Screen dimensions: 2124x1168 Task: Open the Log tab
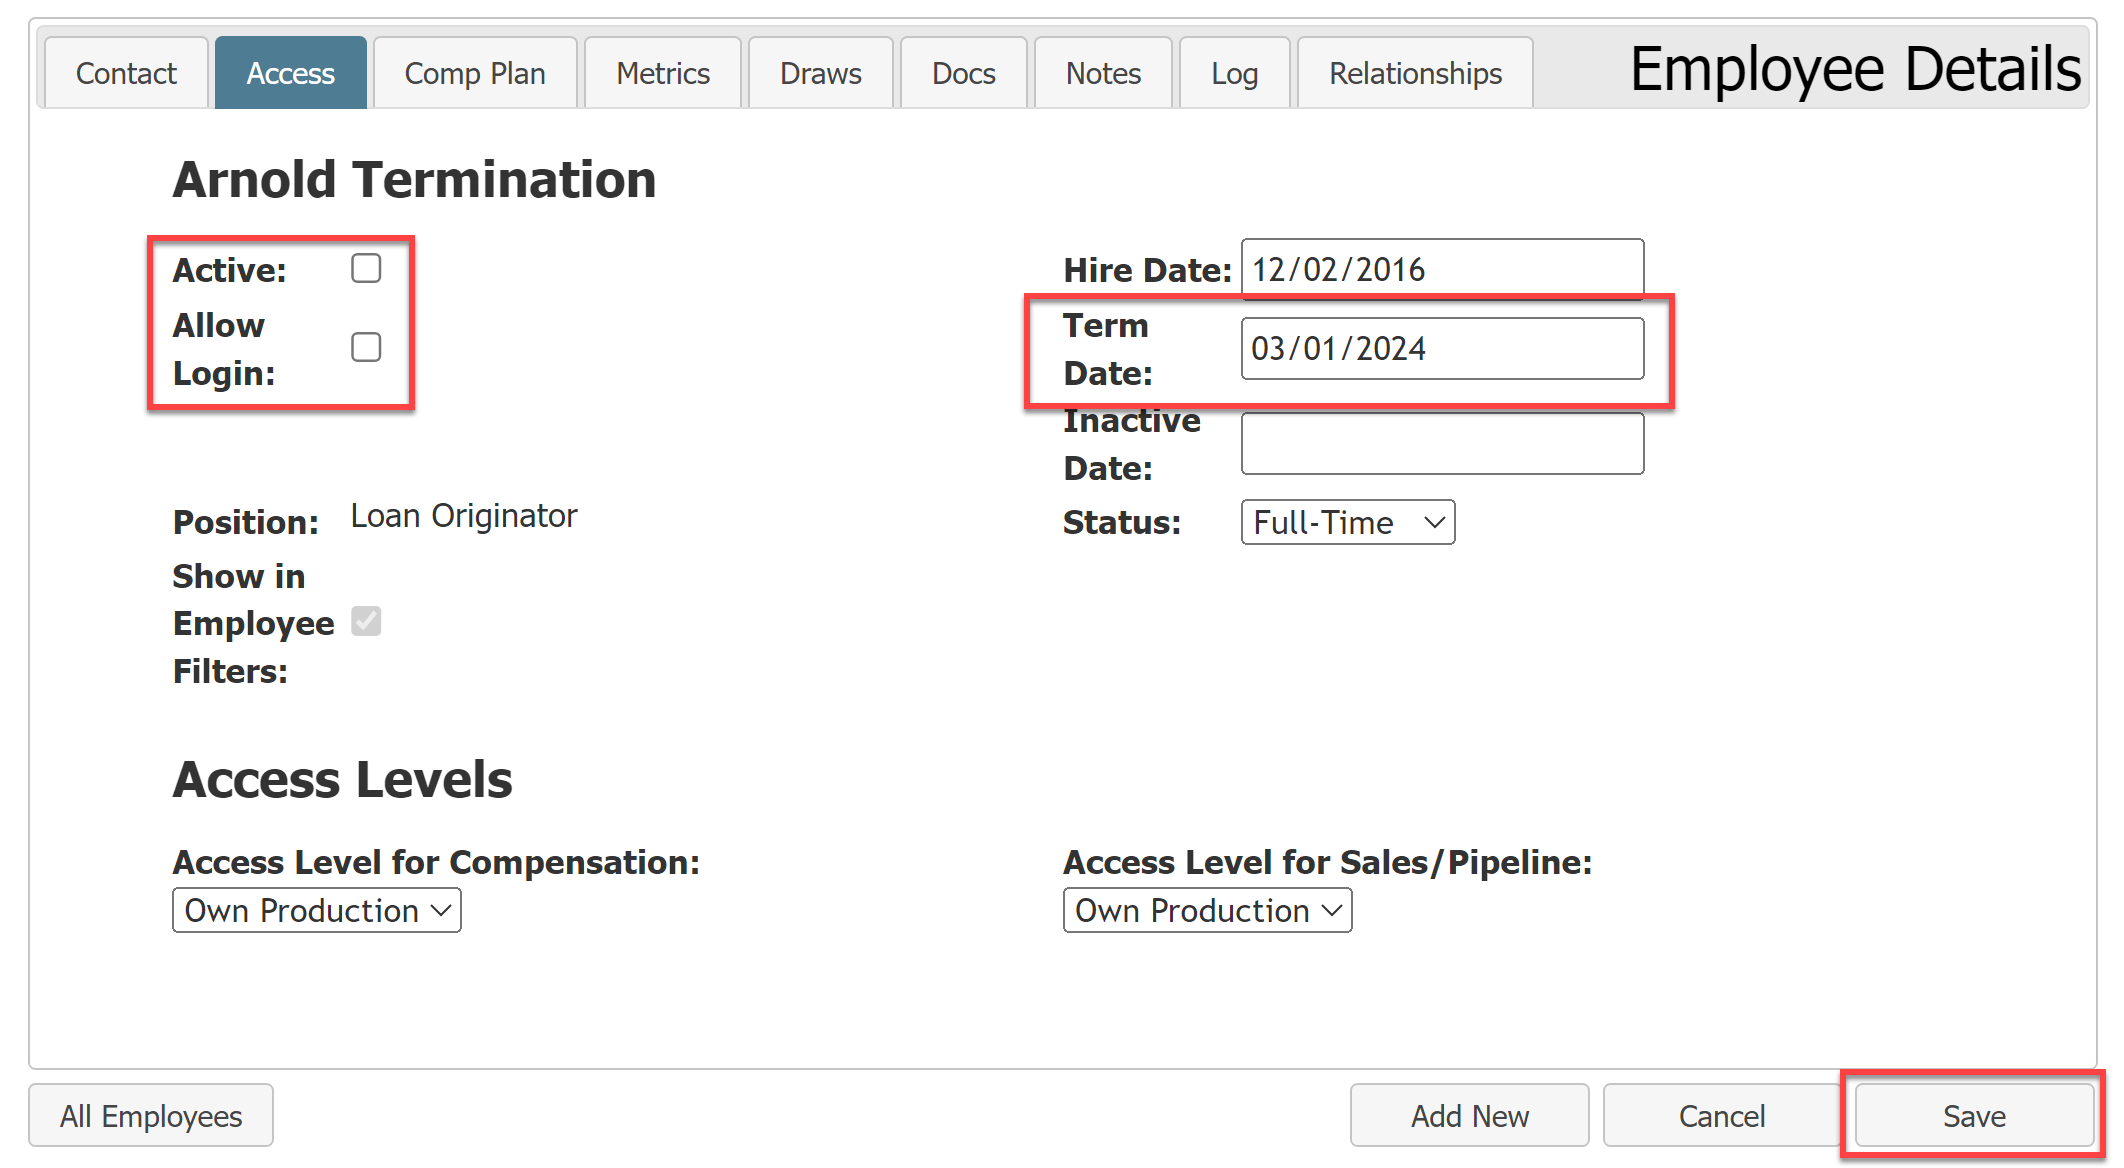1235,73
